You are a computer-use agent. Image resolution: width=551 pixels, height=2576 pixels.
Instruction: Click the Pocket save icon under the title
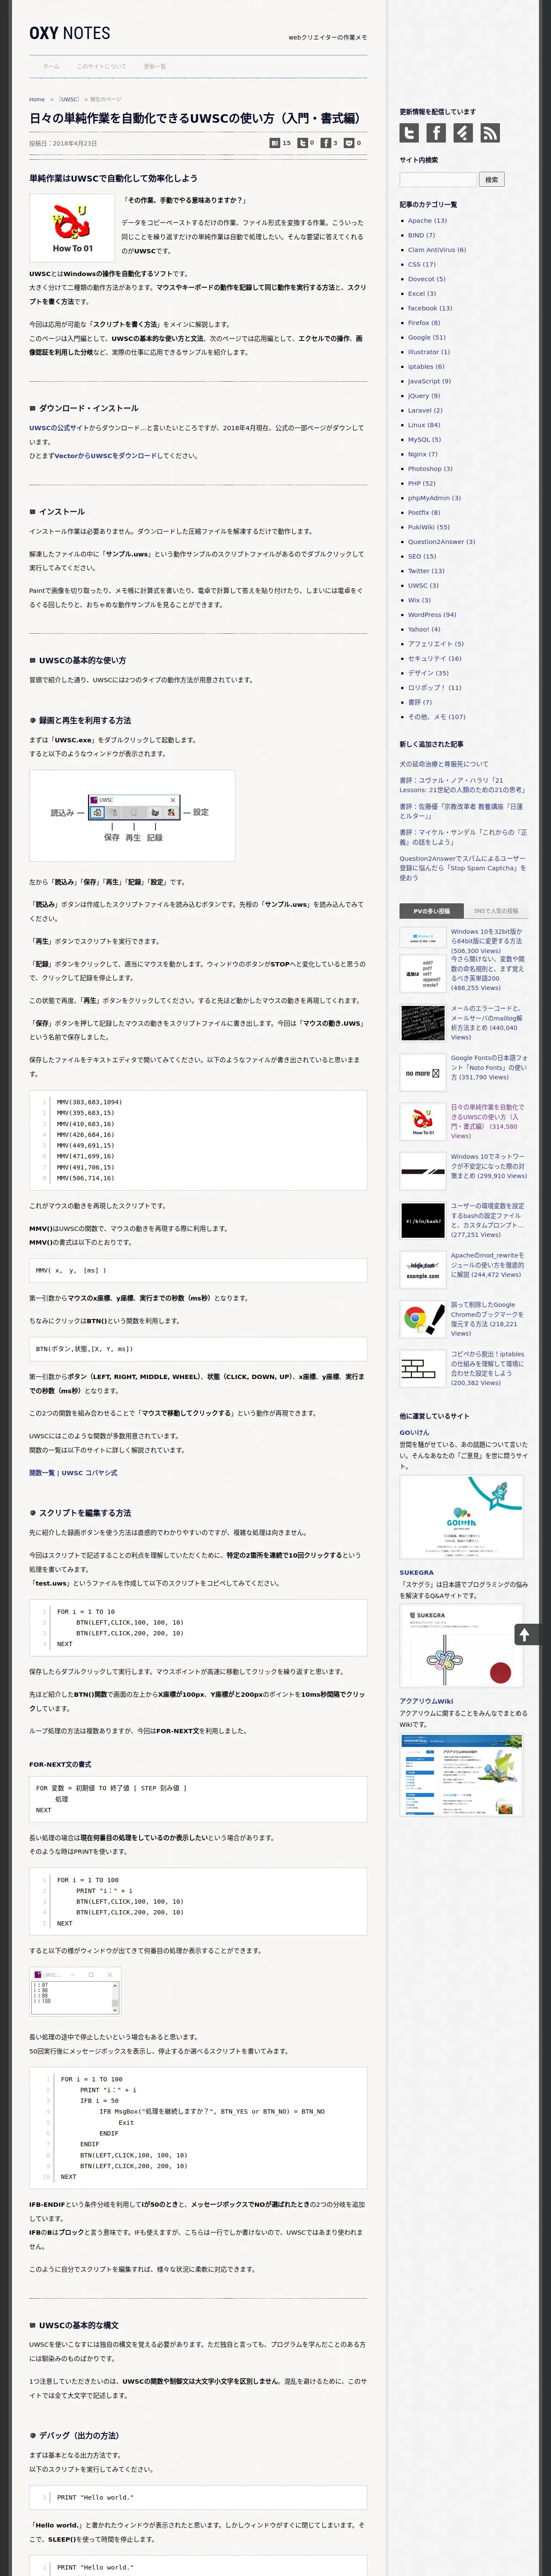tap(349, 143)
